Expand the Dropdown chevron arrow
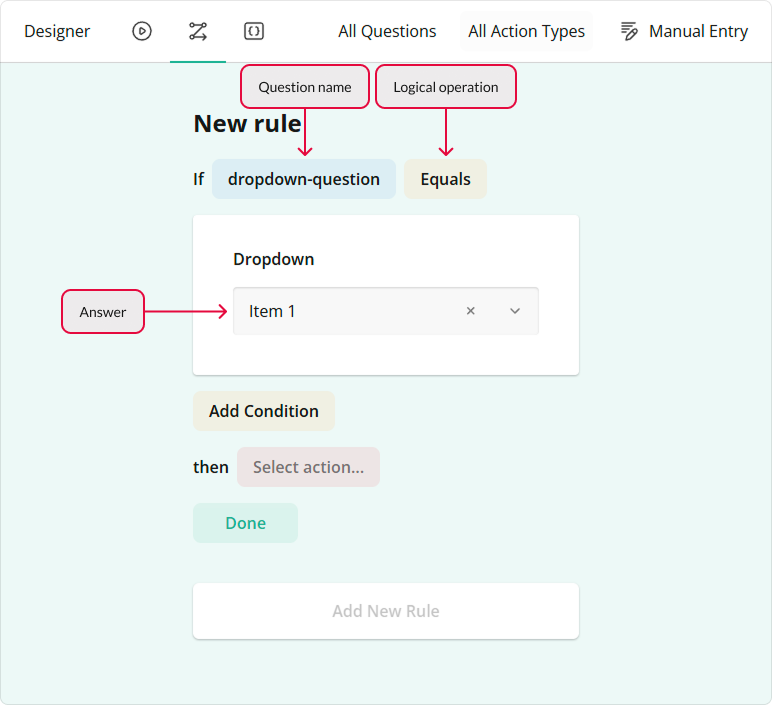 (515, 311)
